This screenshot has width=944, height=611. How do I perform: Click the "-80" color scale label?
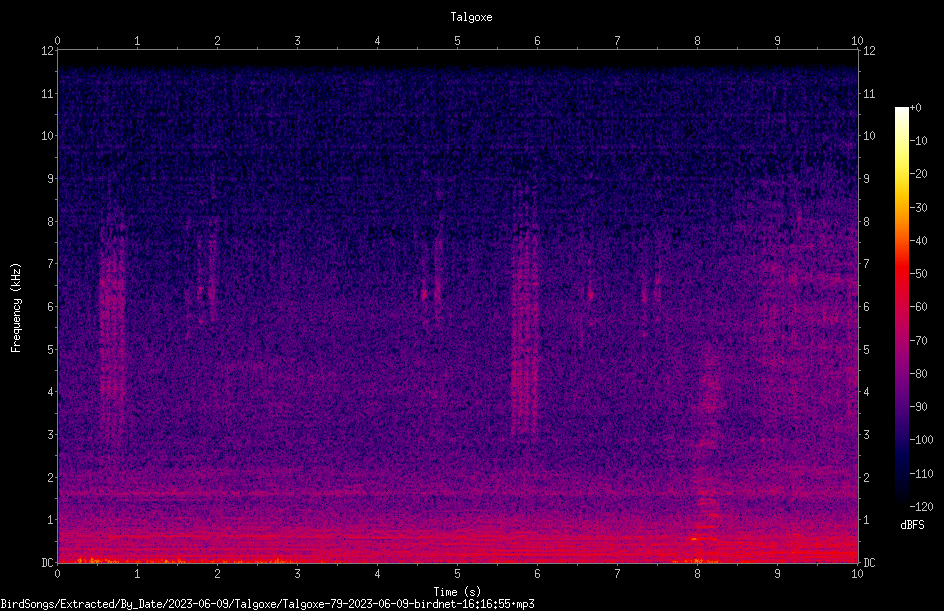[x=918, y=374]
